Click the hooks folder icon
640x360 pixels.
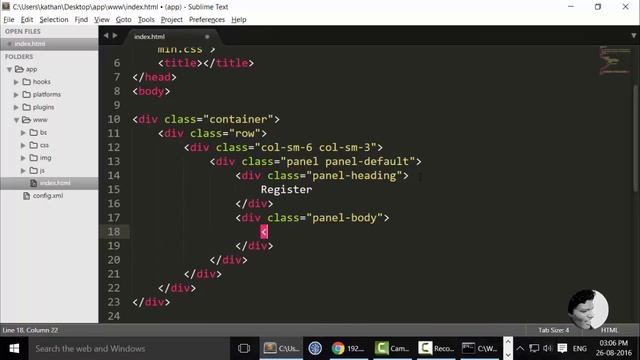[27, 82]
